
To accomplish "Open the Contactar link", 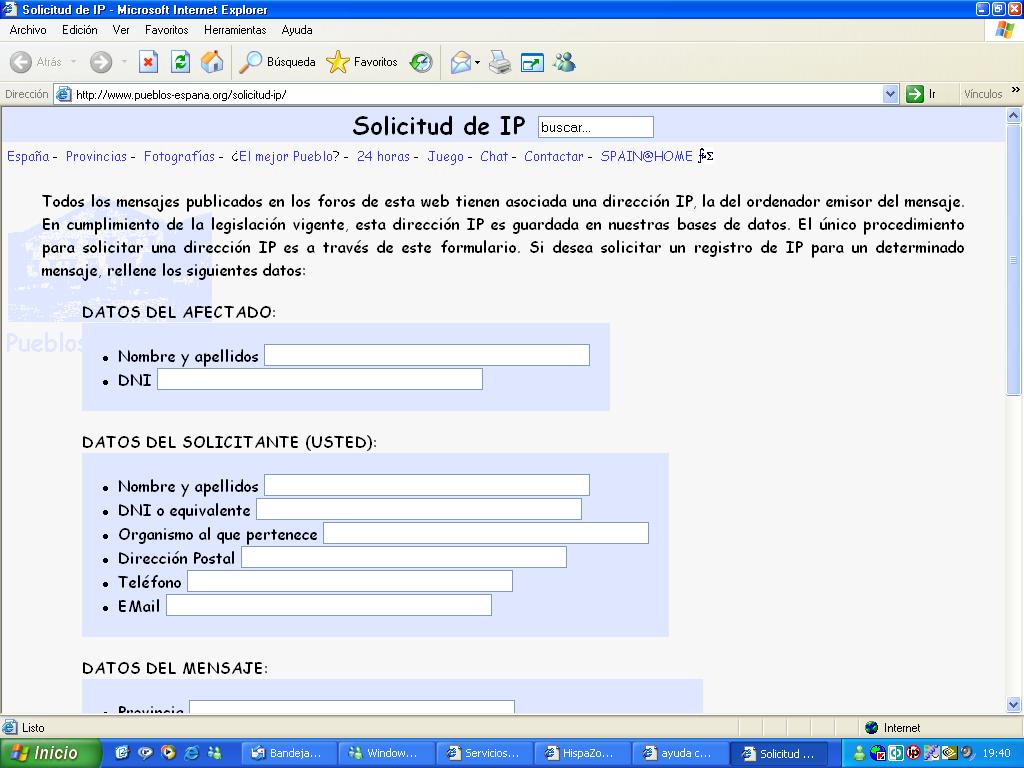I will pyautogui.click(x=553, y=156).
